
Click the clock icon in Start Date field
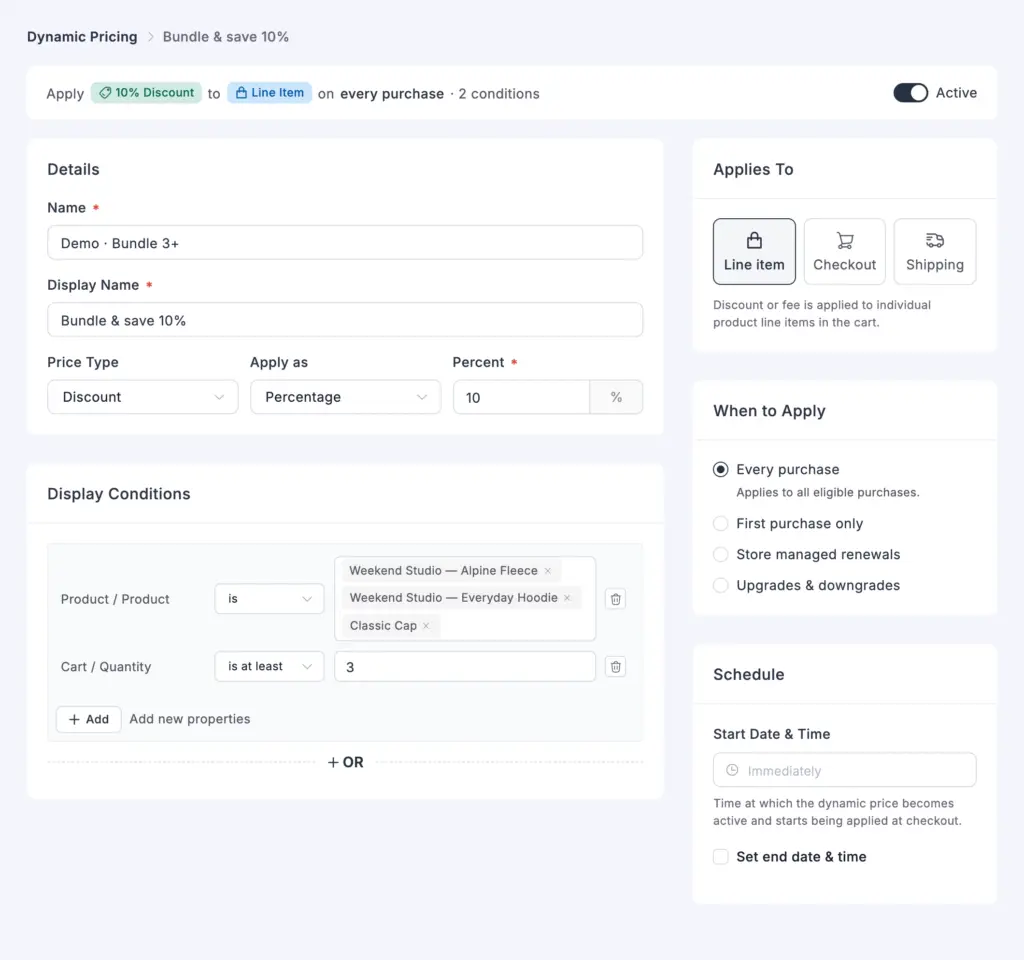coord(733,771)
